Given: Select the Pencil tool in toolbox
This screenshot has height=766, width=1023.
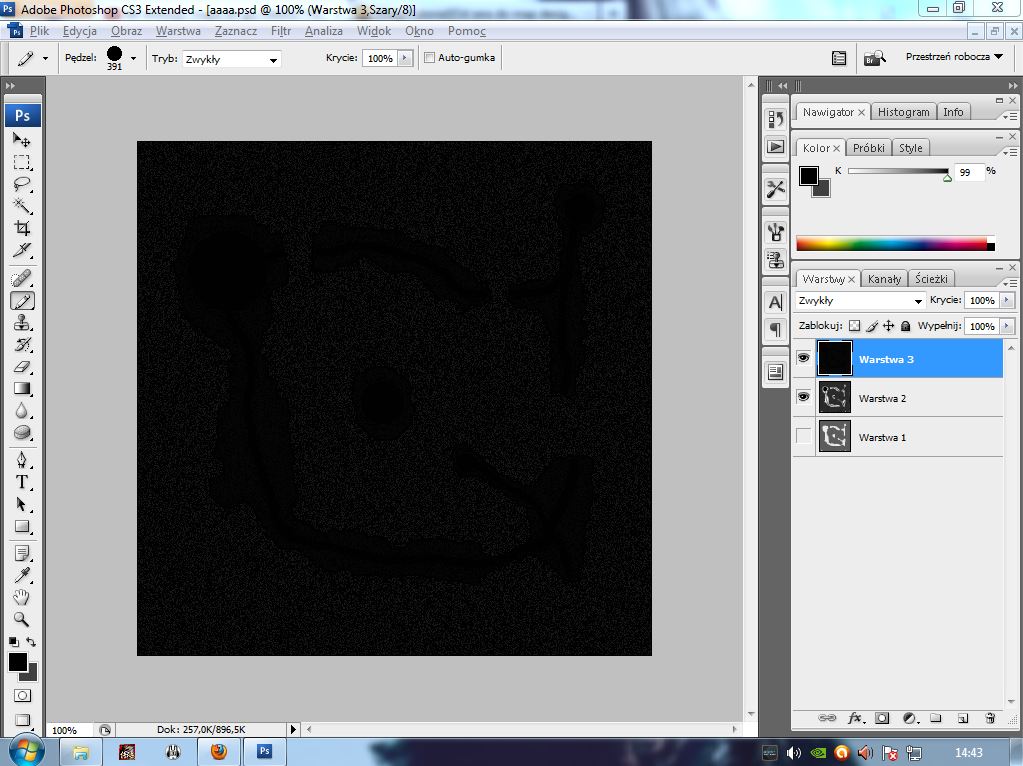Looking at the screenshot, I should click(x=22, y=301).
